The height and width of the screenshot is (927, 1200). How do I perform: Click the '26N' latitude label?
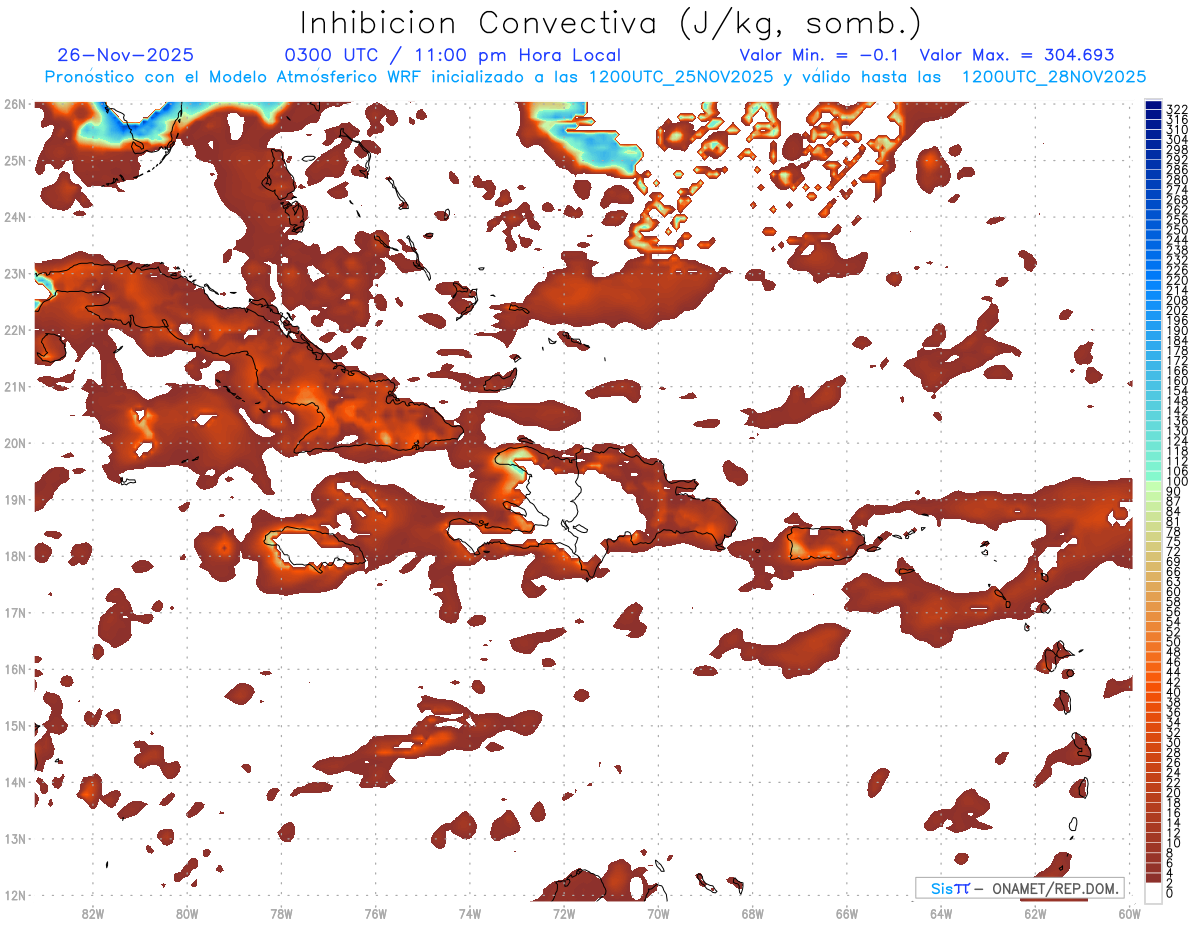[15, 104]
